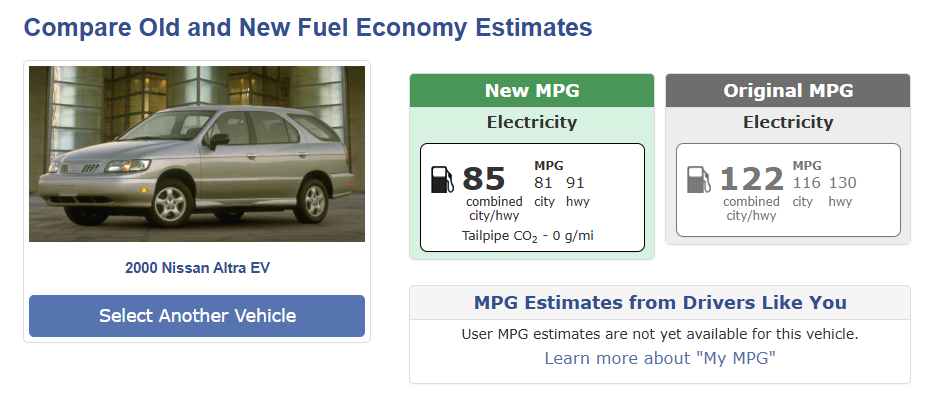This screenshot has width=926, height=394.
Task: Click the green New MPG header
Action: click(532, 90)
